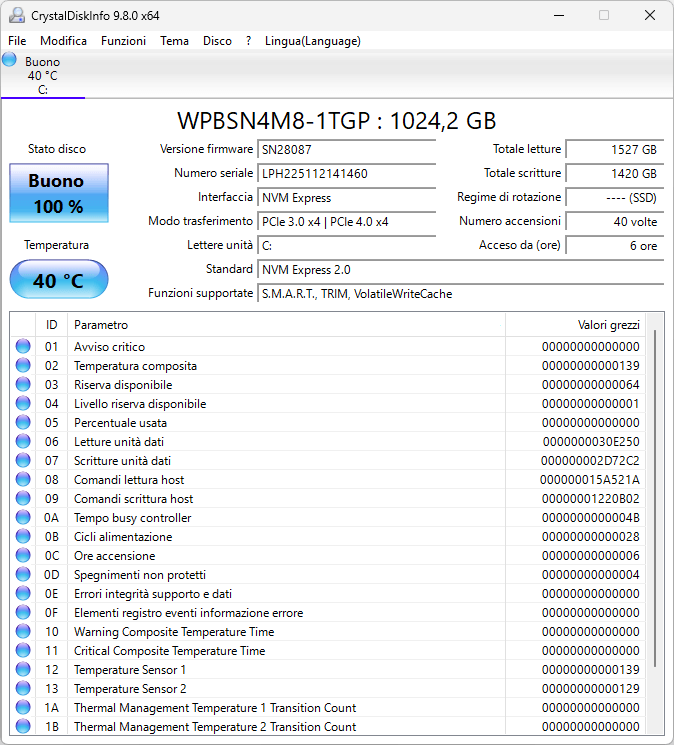The height and width of the screenshot is (745, 674).
Task: Click status icon for Spegnimenti non protetti
Action: [x=23, y=575]
